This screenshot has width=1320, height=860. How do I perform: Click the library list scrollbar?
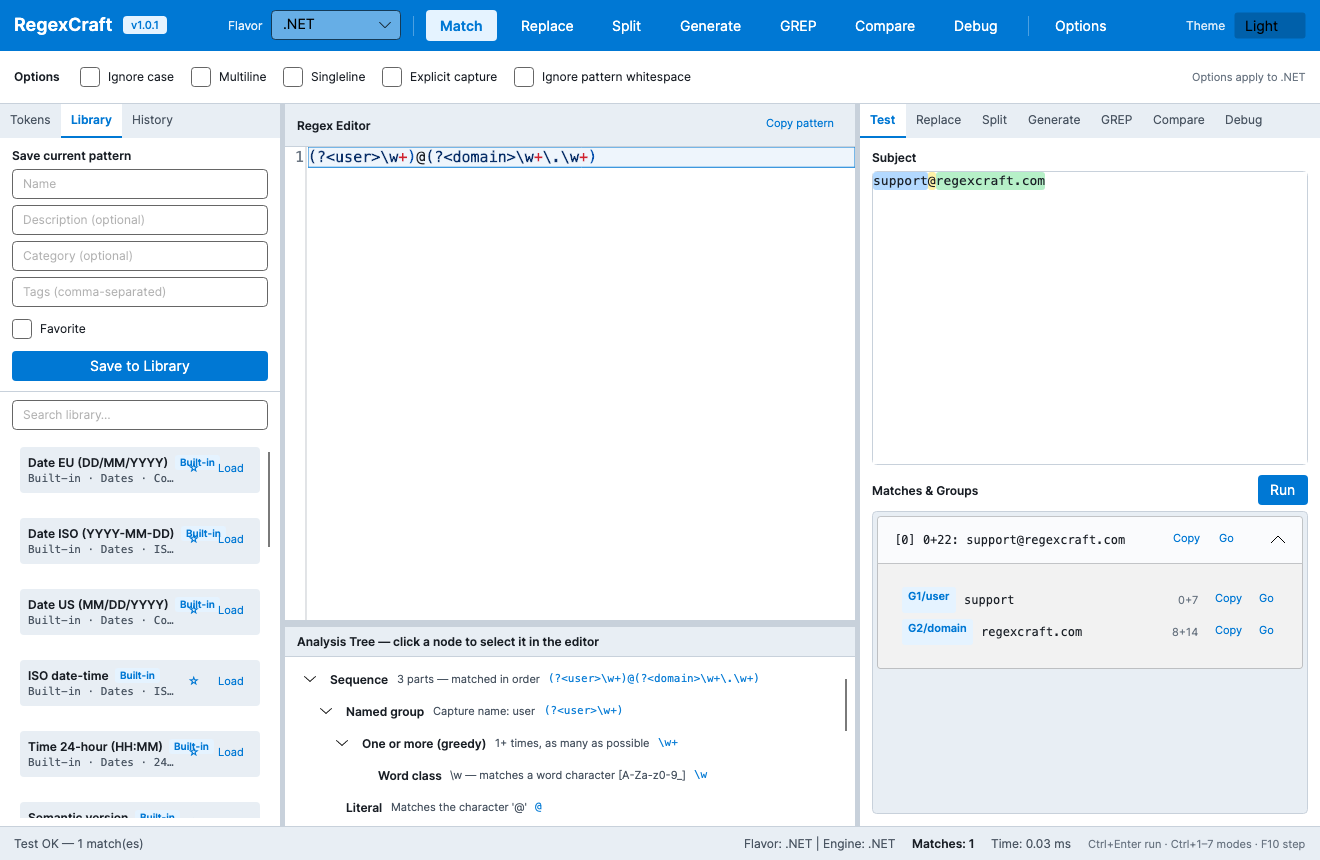[x=268, y=499]
